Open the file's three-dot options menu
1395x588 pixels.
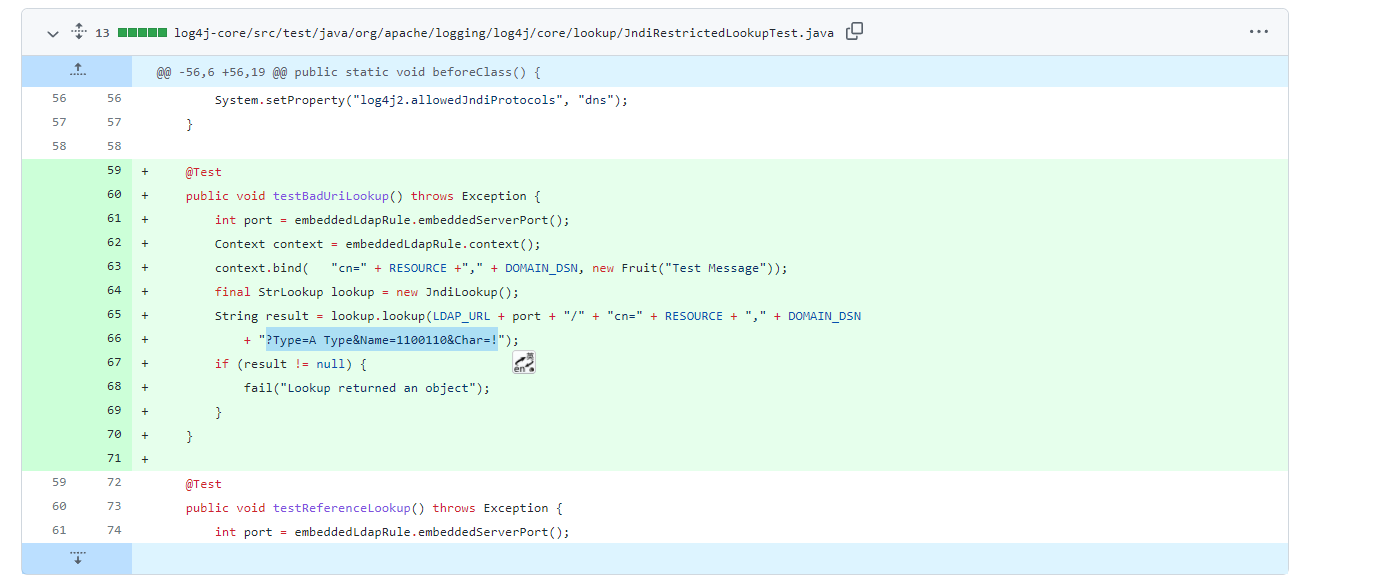1258,32
